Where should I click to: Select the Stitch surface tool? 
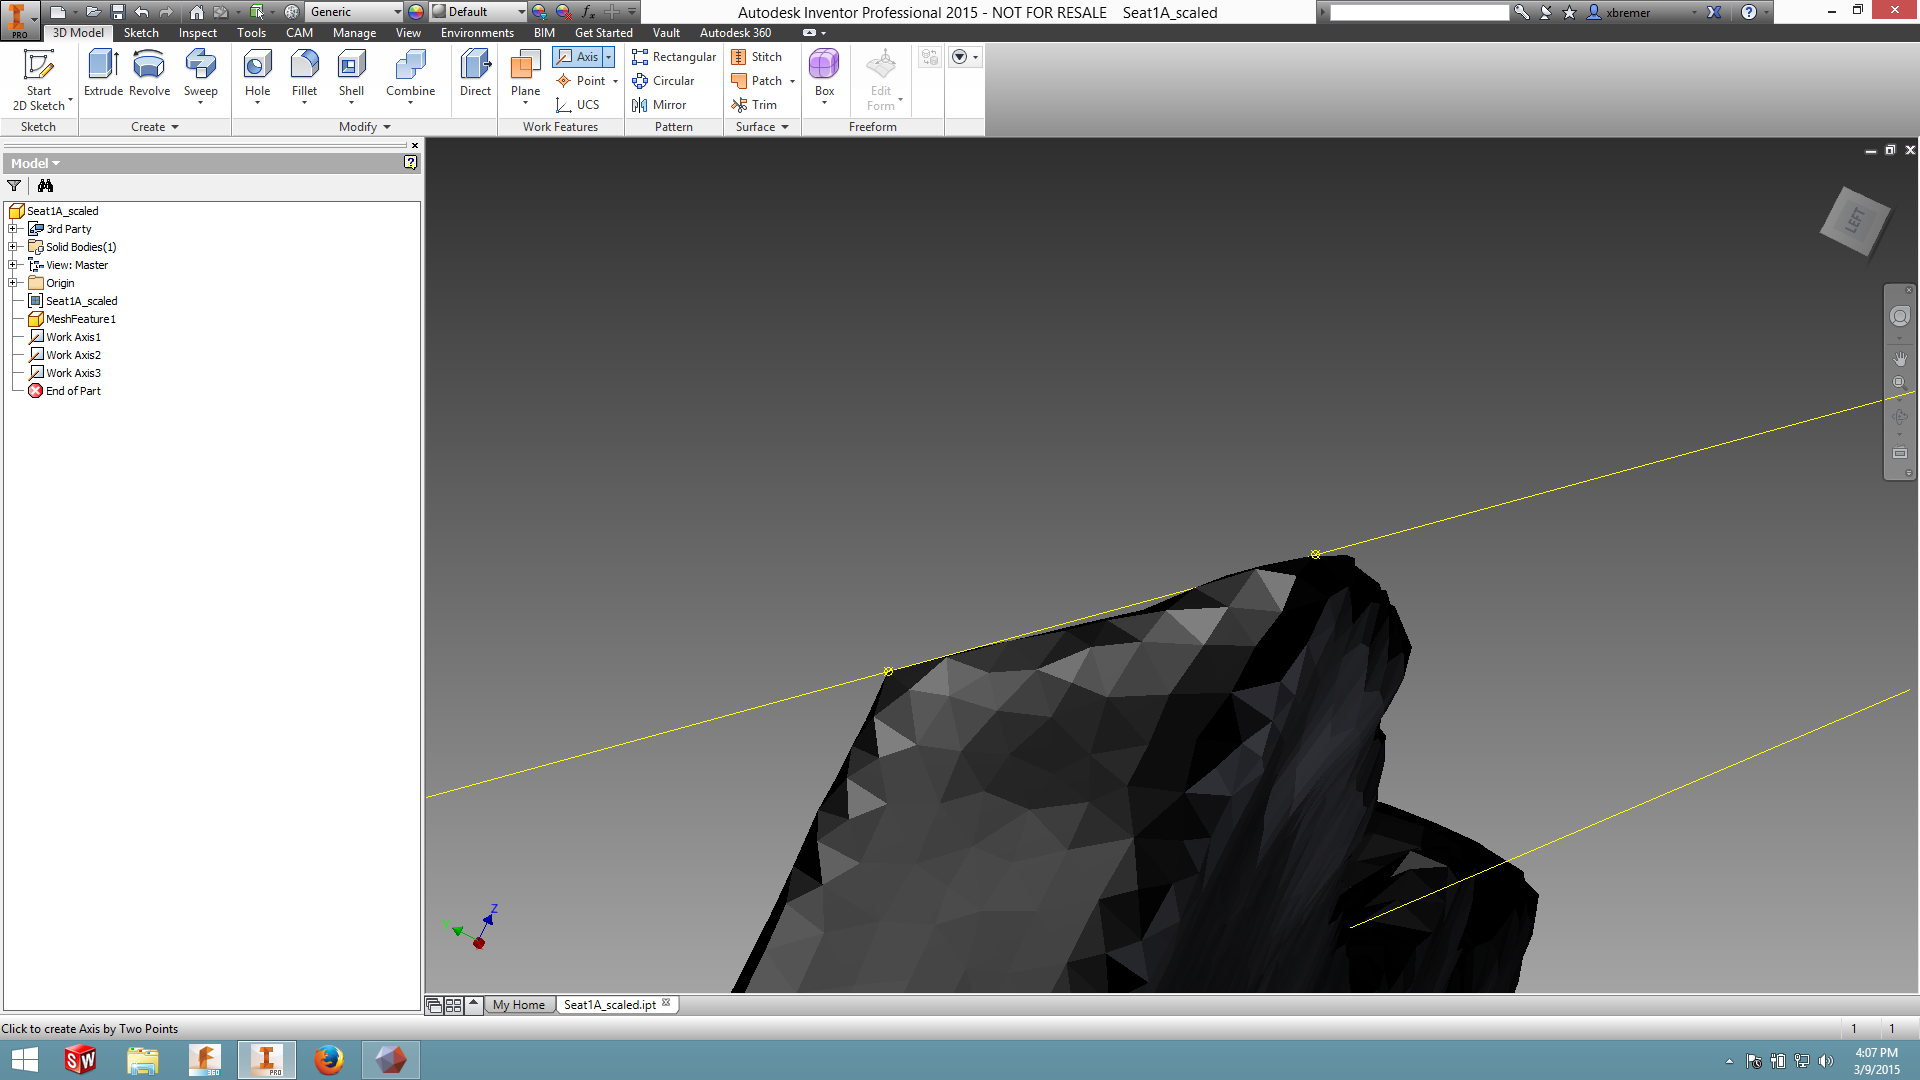pos(757,57)
